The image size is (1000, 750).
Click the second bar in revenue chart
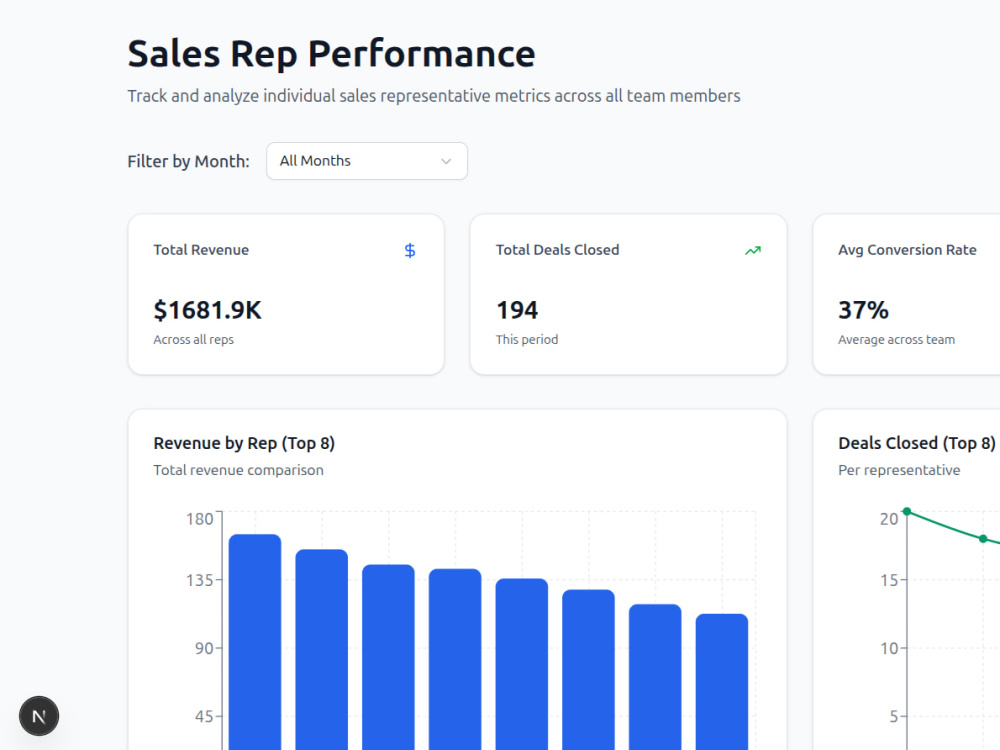(321, 649)
